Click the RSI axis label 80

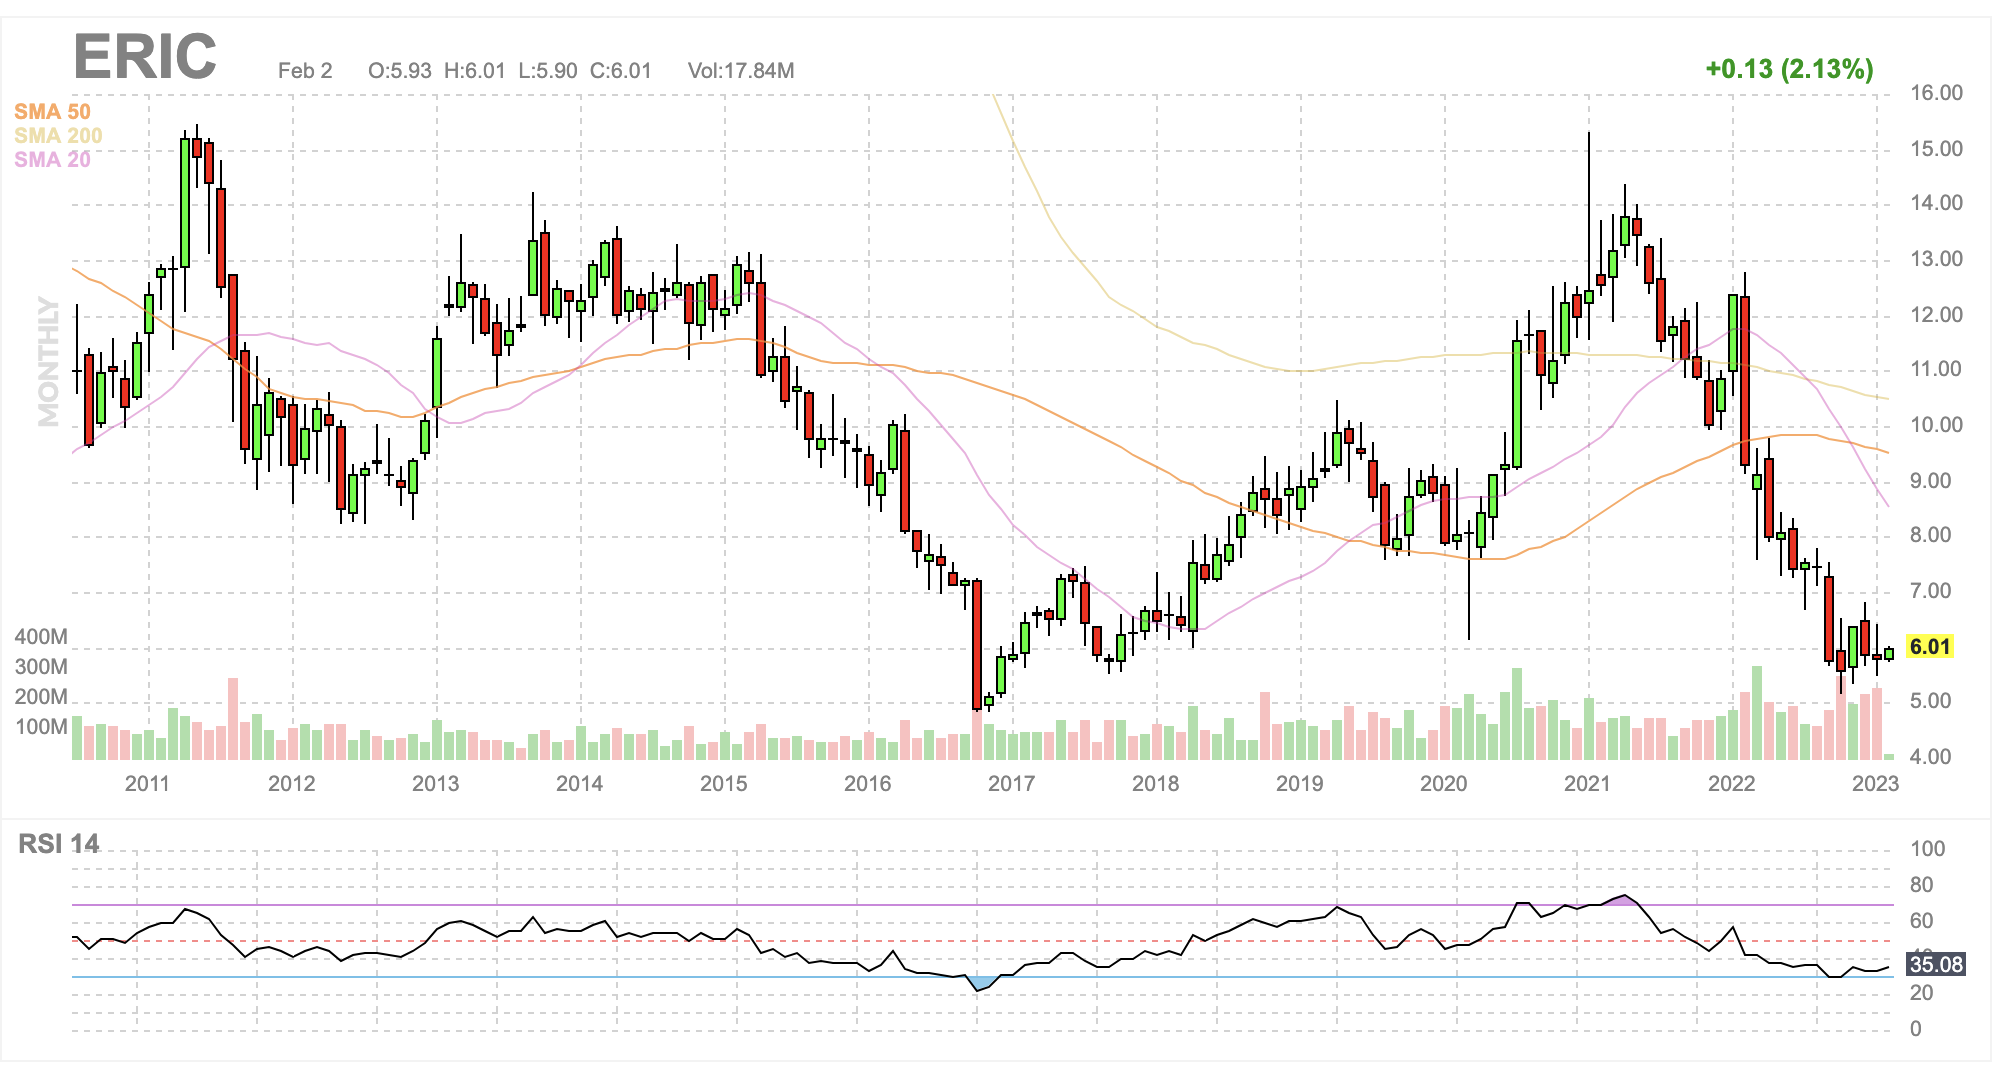tap(1922, 885)
